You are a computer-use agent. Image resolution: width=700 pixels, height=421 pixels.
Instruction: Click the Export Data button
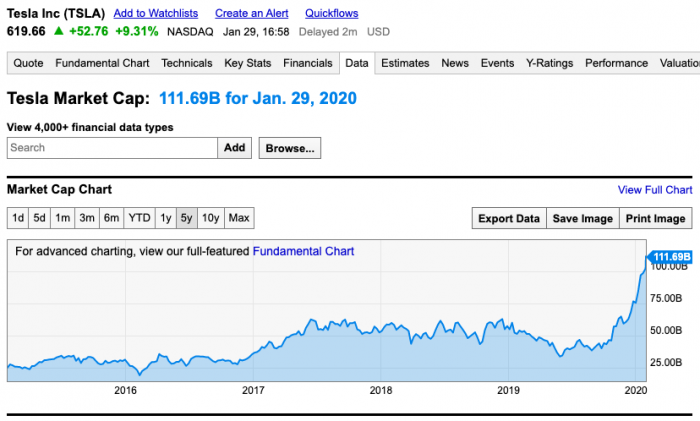pos(508,219)
